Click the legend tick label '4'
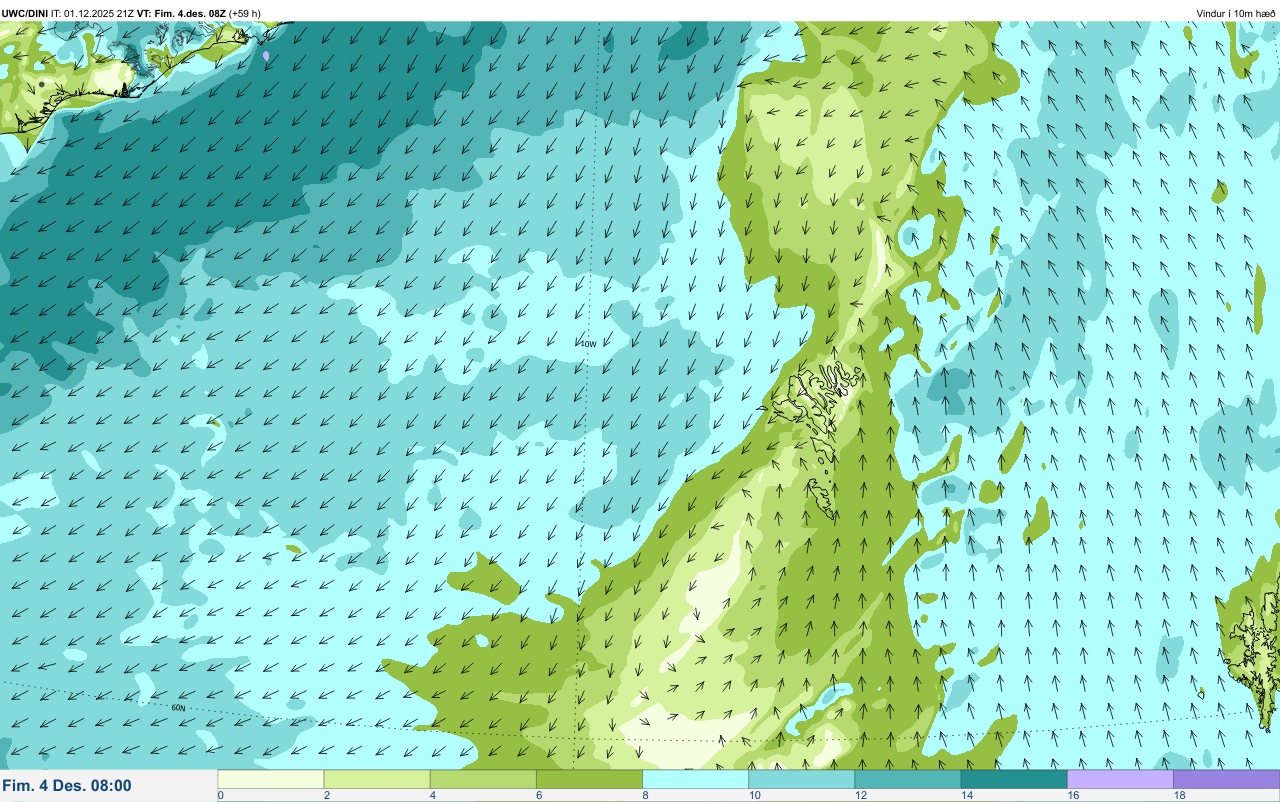 click(x=432, y=795)
